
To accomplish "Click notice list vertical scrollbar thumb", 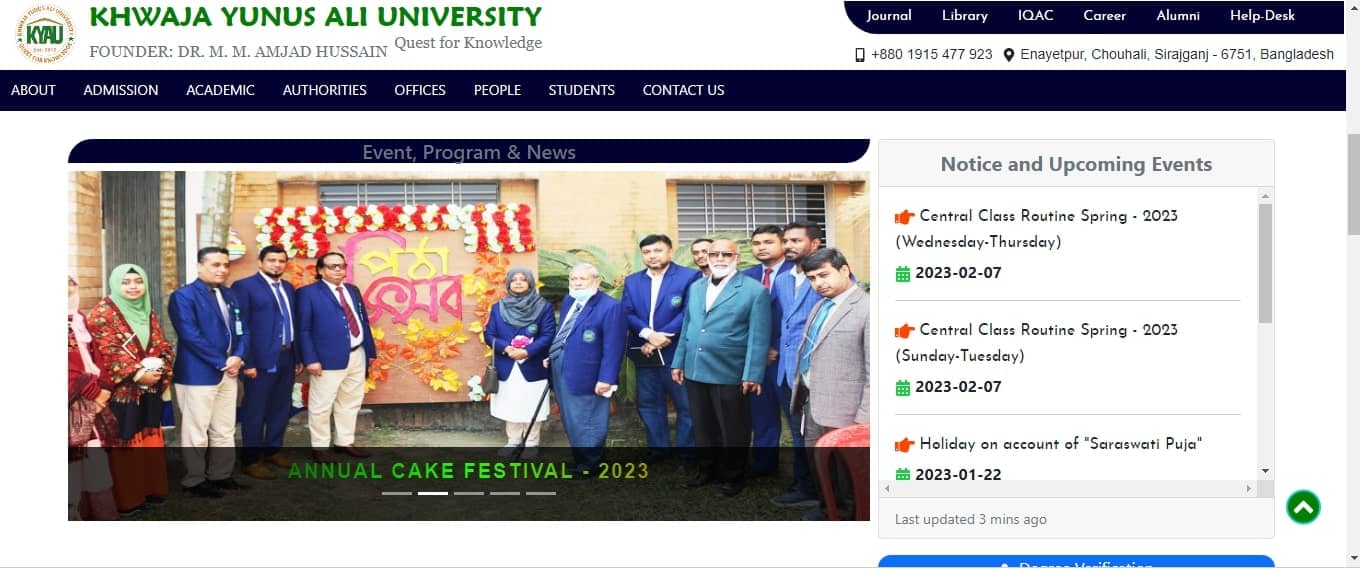I will [x=1265, y=263].
